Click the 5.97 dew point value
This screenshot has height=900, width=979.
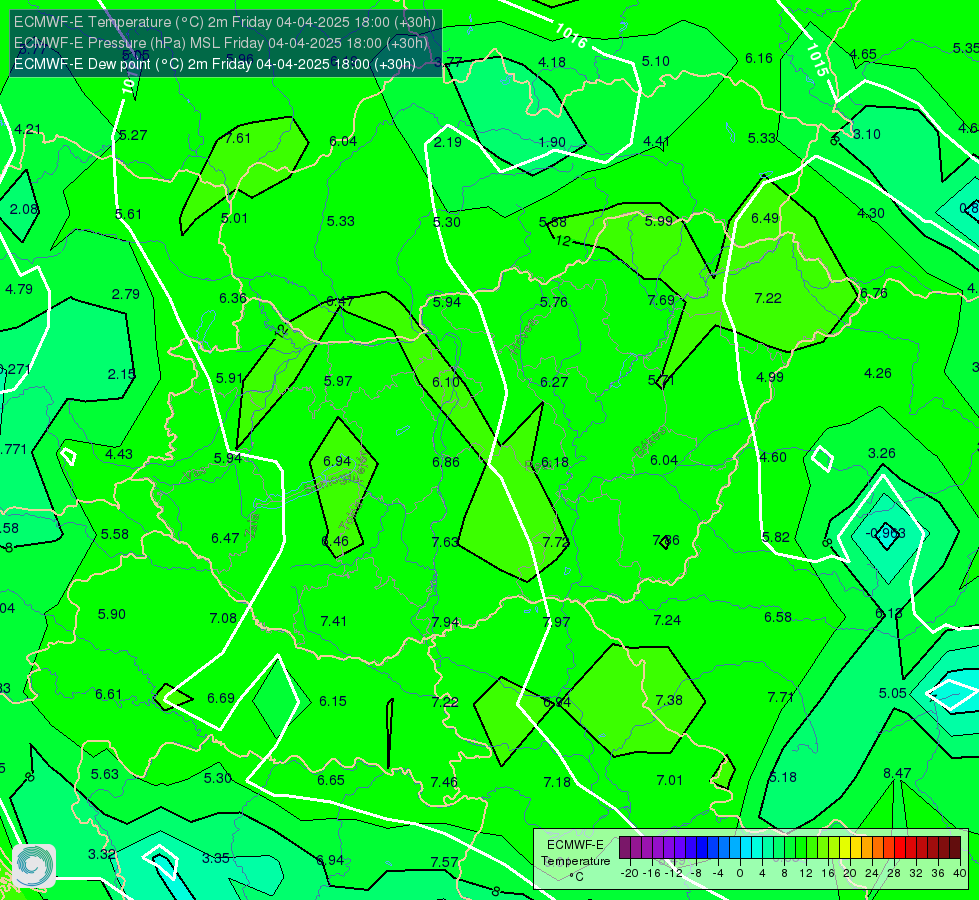coord(338,380)
